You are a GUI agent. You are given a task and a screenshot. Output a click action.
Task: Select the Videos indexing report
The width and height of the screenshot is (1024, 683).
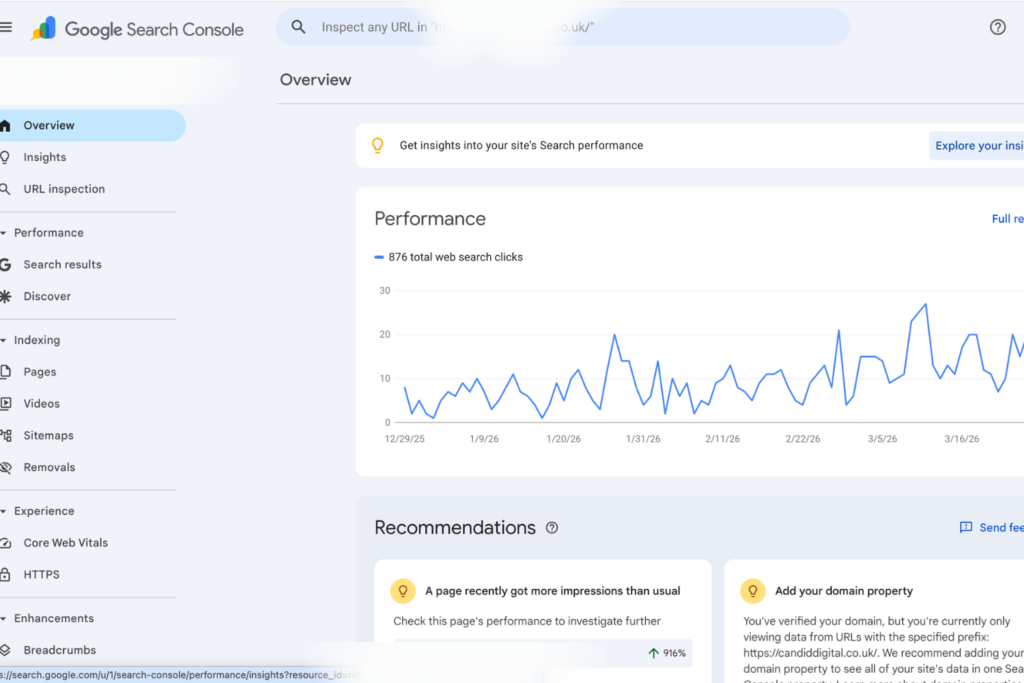[43, 403]
